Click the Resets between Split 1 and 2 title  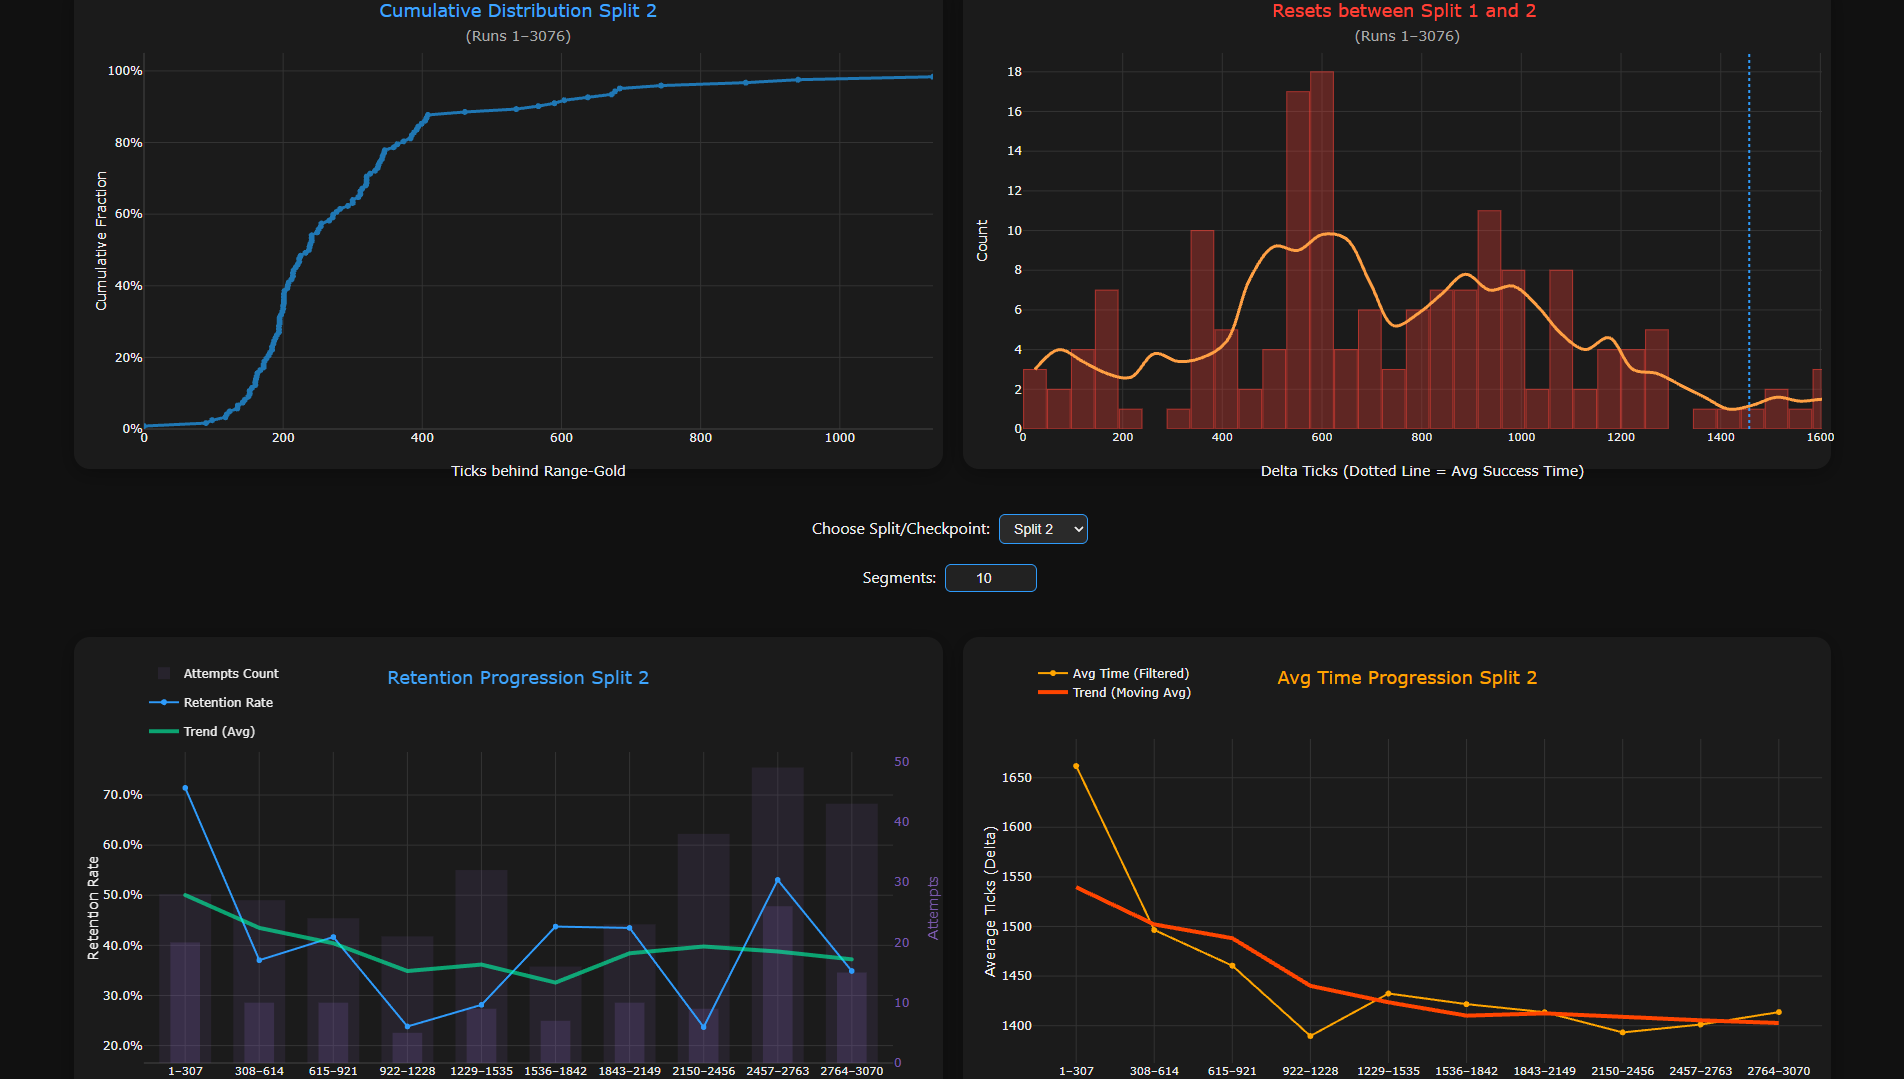pyautogui.click(x=1404, y=11)
